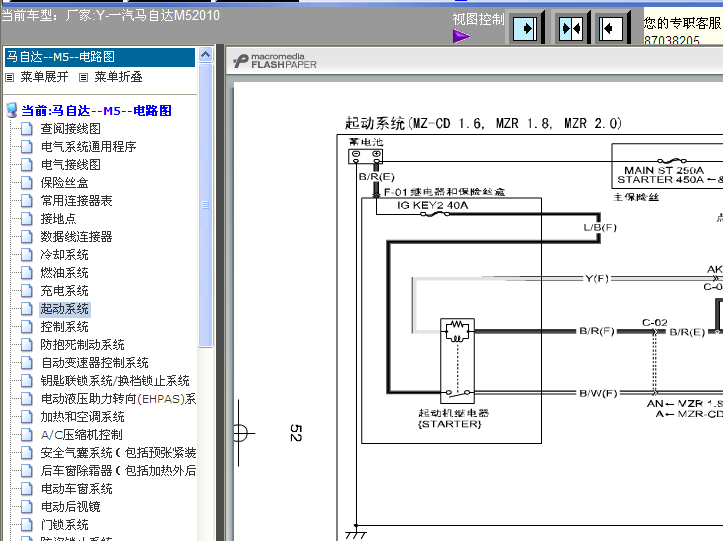Open the 电动后视镜 entry

tap(71, 506)
